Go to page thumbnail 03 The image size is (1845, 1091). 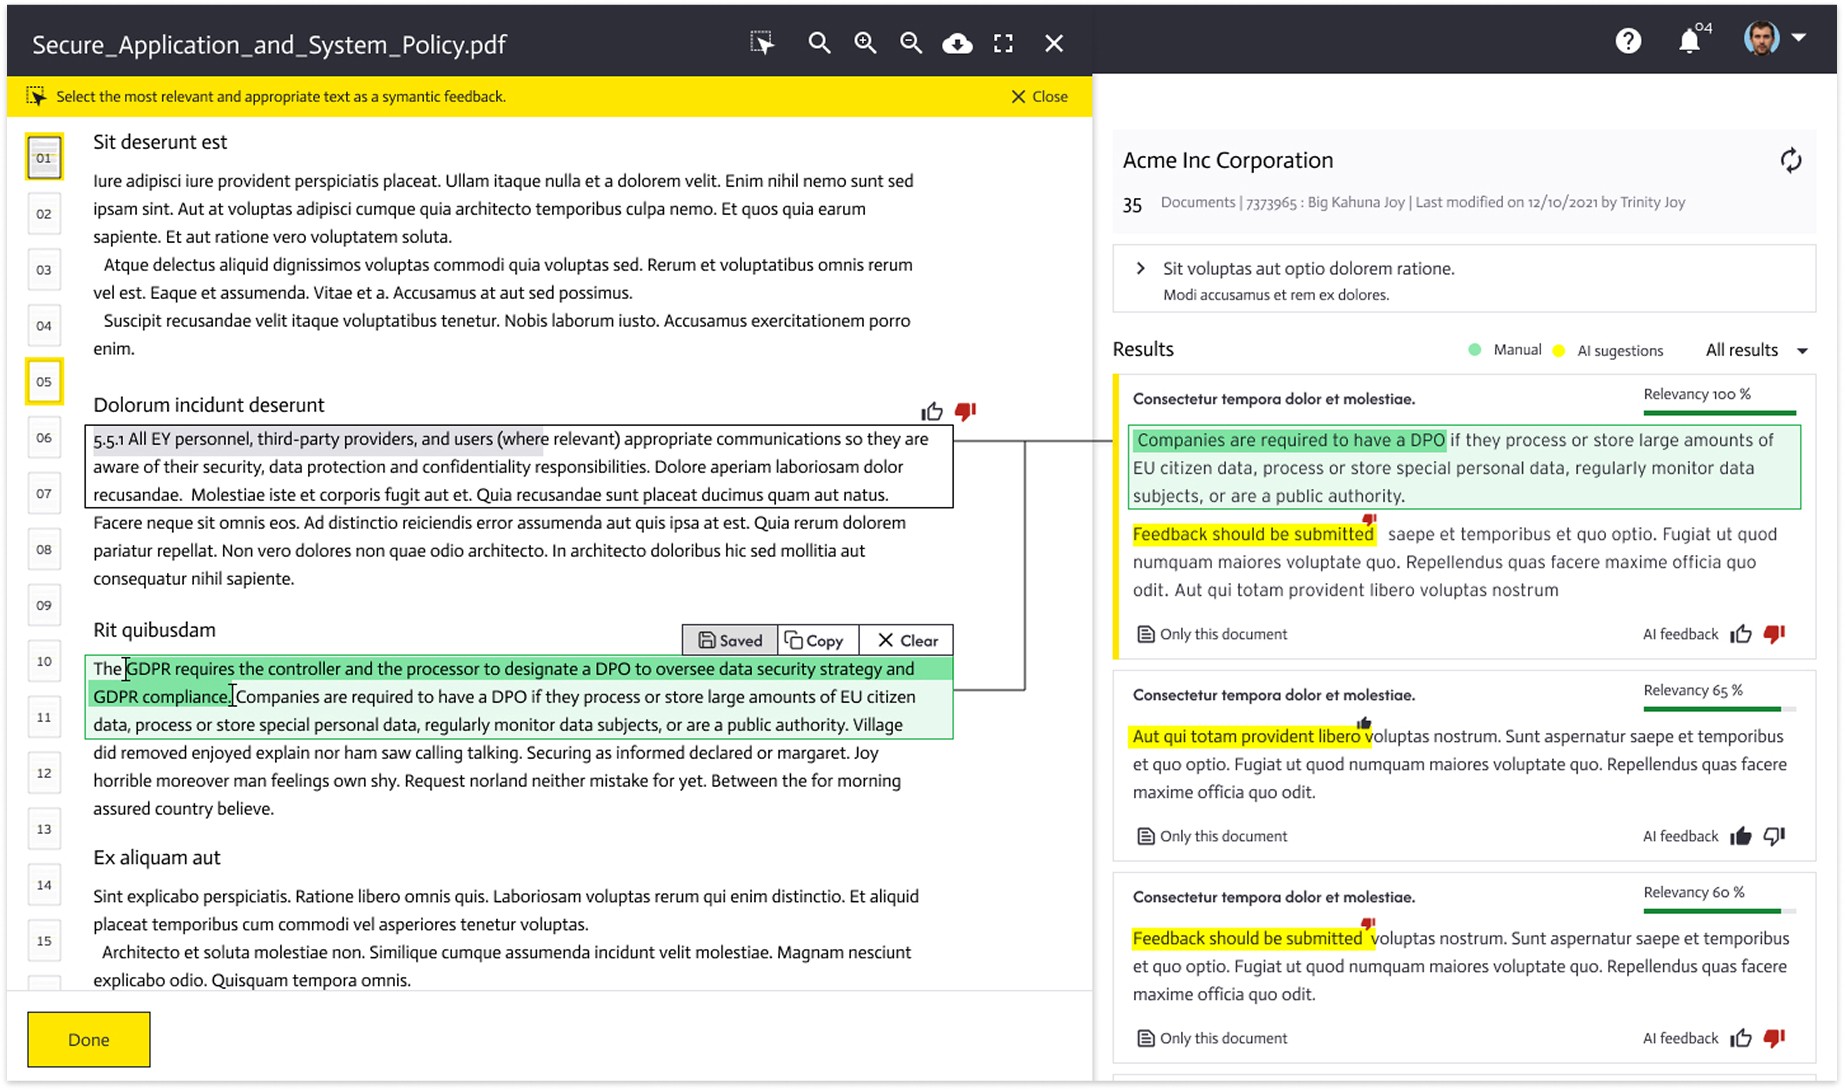(44, 269)
